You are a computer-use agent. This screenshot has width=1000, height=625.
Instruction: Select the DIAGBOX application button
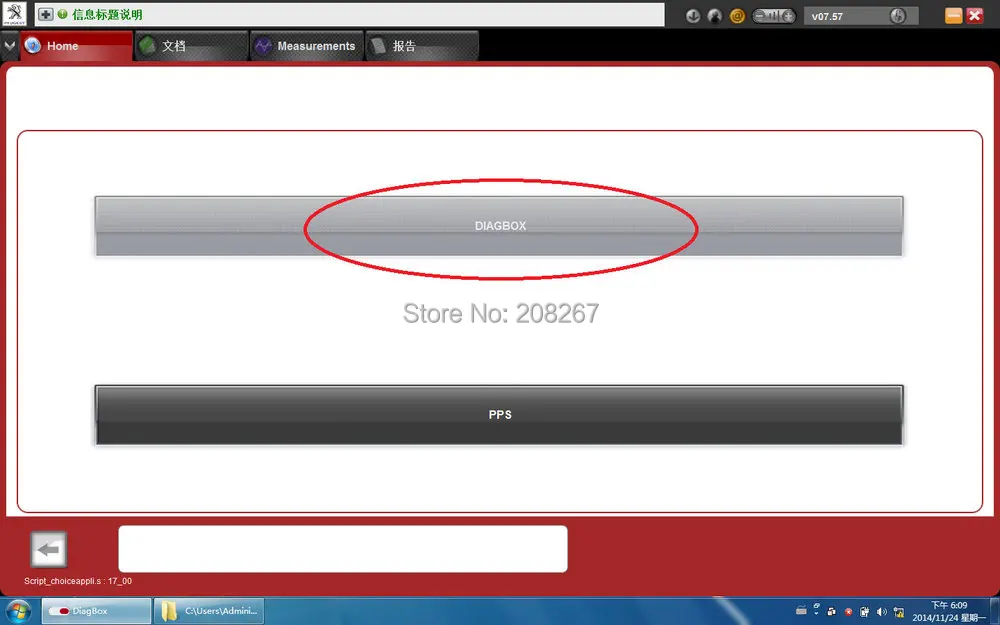point(499,226)
